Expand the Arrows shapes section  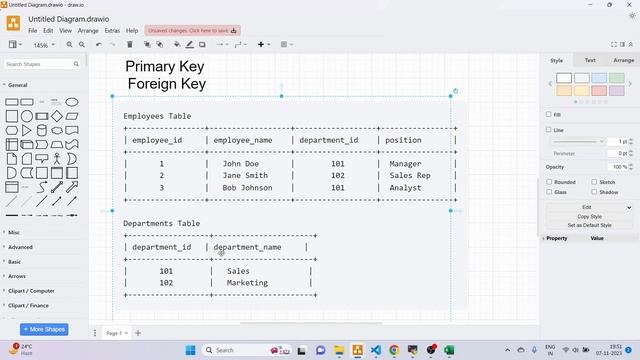coord(17,276)
